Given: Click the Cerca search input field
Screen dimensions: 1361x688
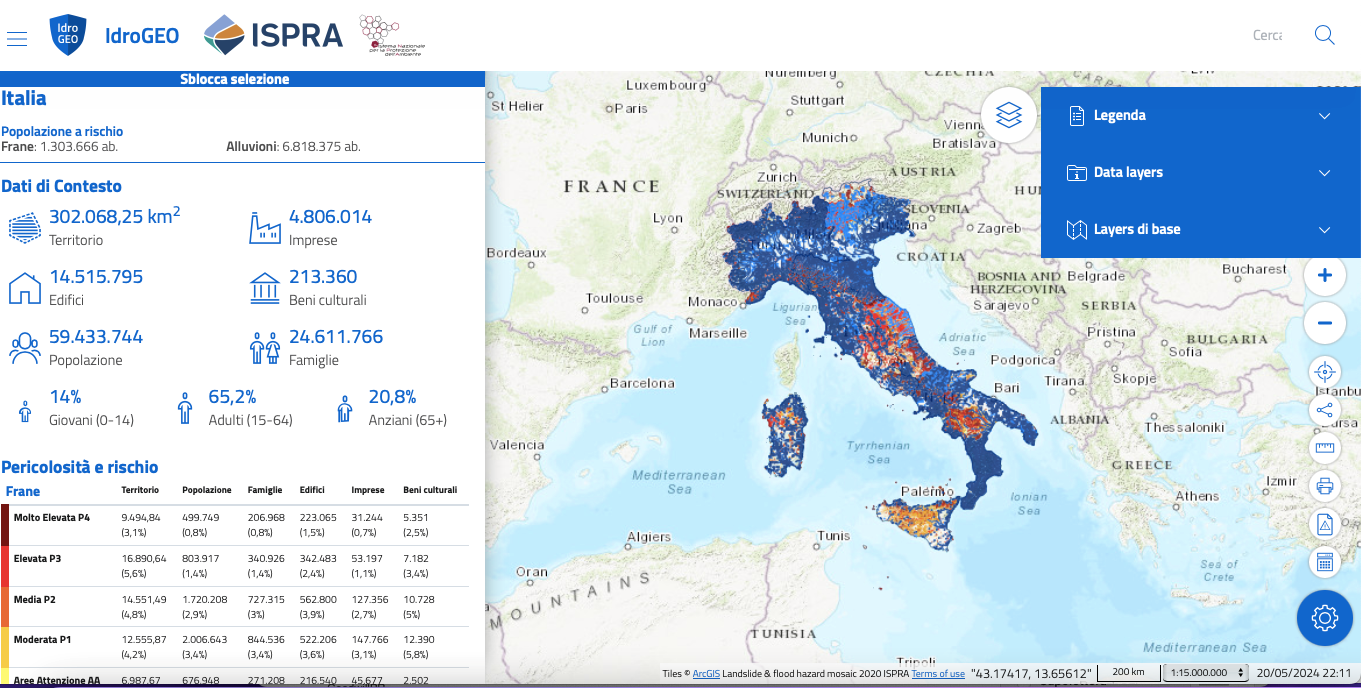Looking at the screenshot, I should [x=1266, y=36].
